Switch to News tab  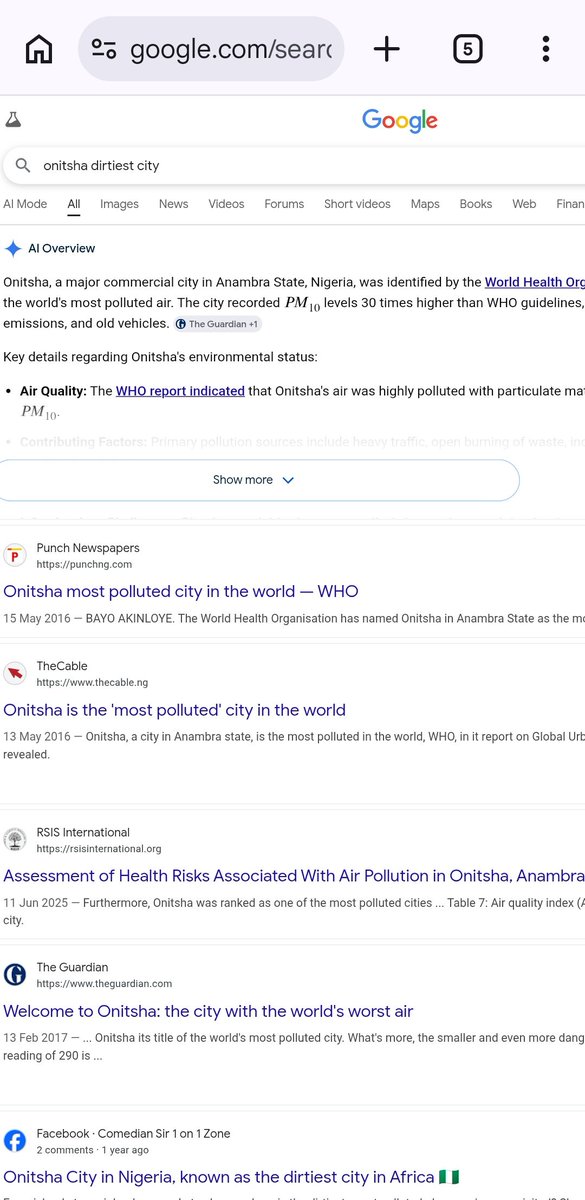[173, 204]
